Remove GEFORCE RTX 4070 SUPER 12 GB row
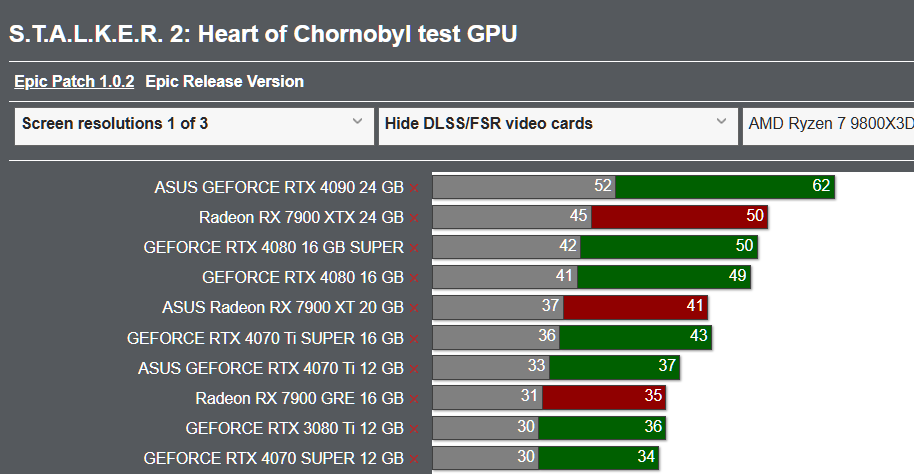Image resolution: width=914 pixels, height=474 pixels. (x=414, y=459)
